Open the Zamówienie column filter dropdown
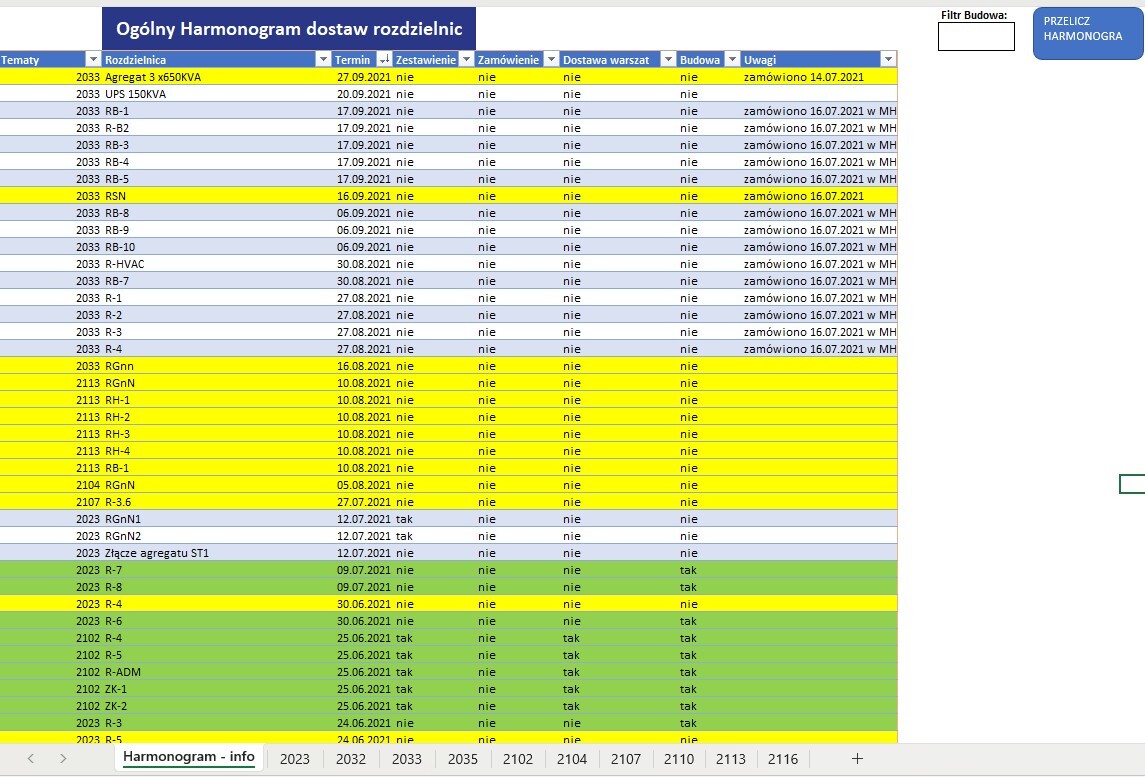Screen dimensions: 1145x777 click(551, 60)
